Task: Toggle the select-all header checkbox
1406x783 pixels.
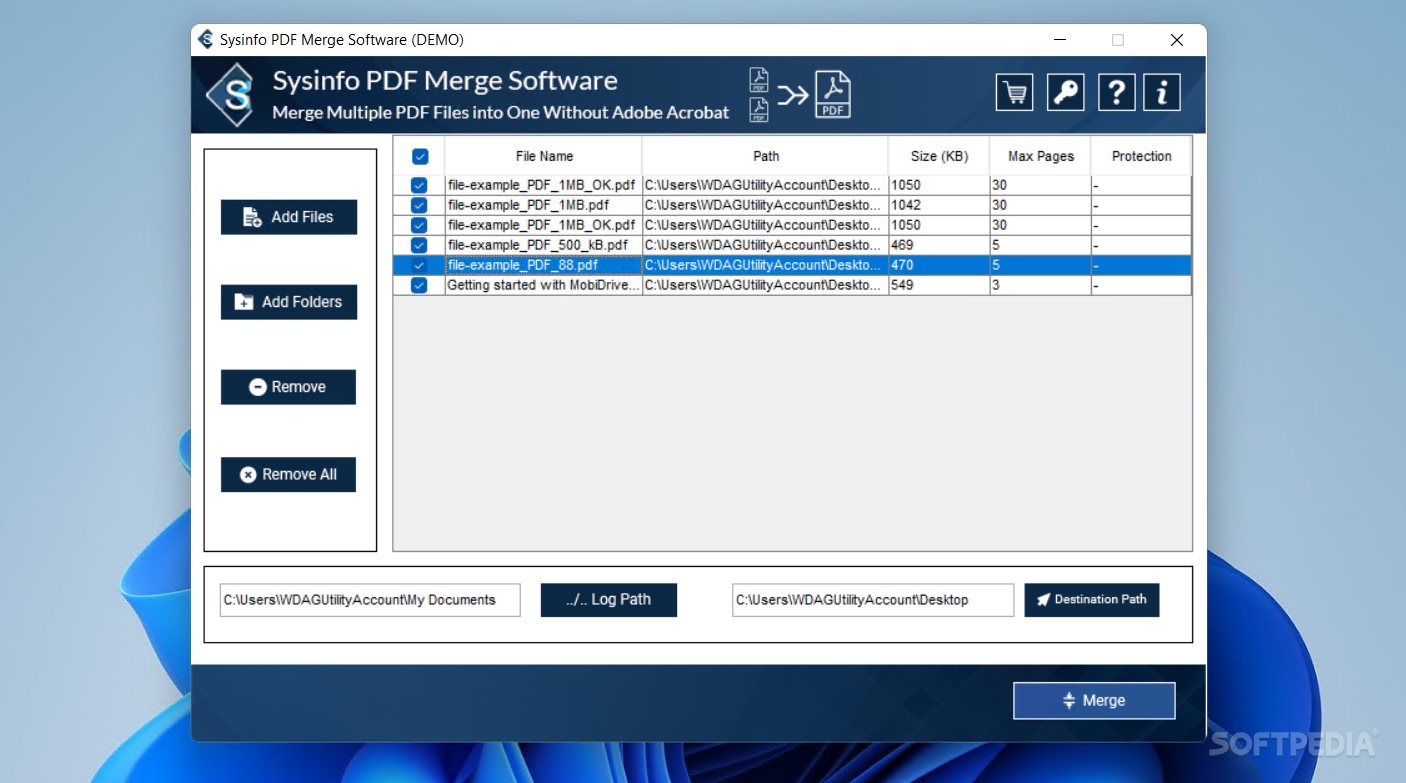Action: click(420, 156)
